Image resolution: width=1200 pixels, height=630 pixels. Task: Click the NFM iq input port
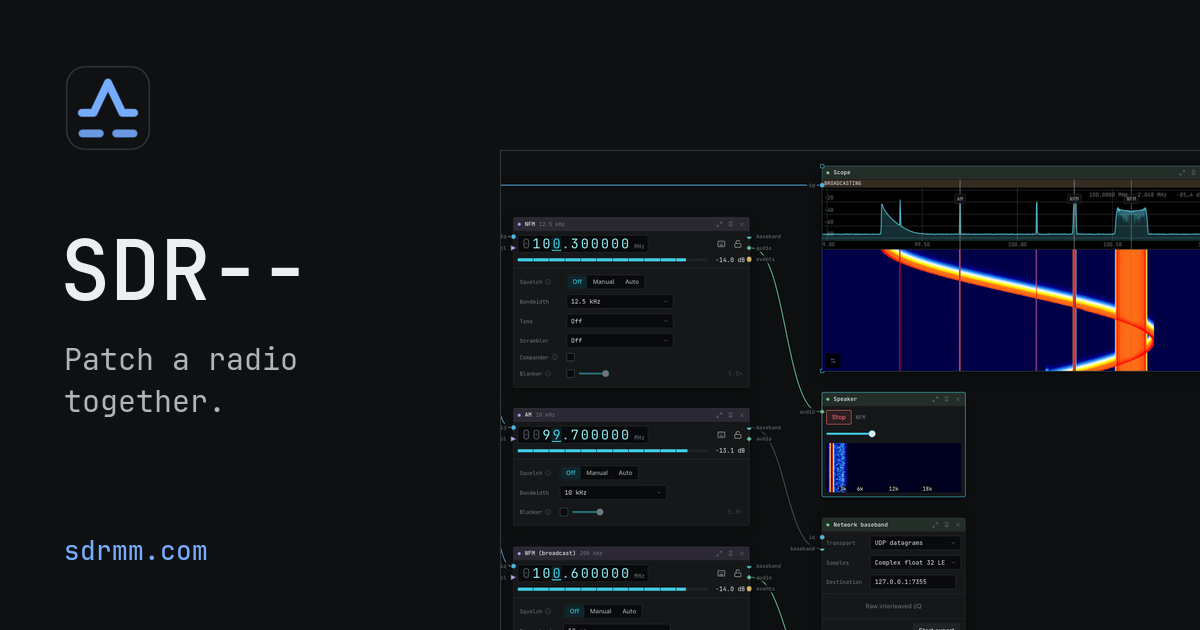(513, 237)
